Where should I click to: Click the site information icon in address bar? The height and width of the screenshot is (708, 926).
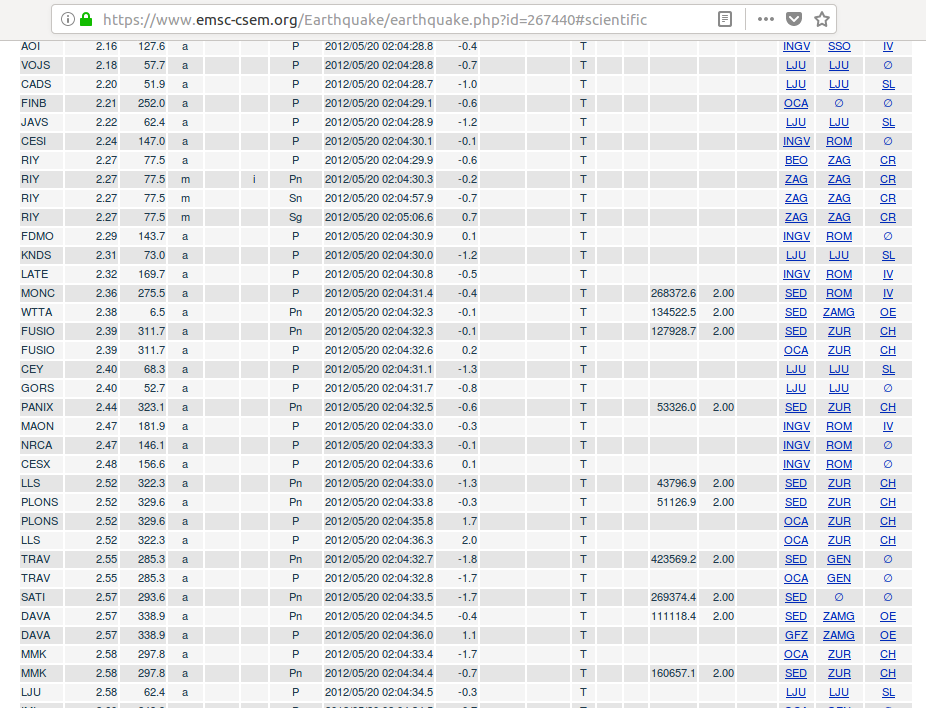[68, 19]
